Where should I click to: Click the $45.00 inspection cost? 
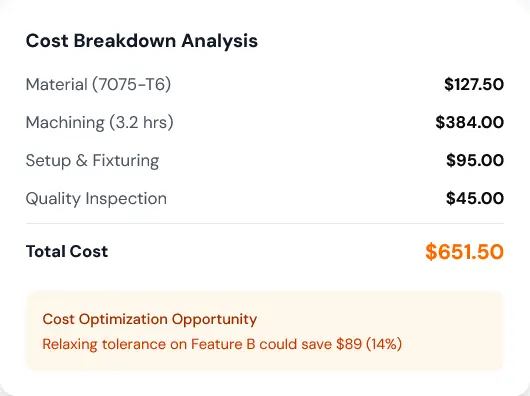475,198
